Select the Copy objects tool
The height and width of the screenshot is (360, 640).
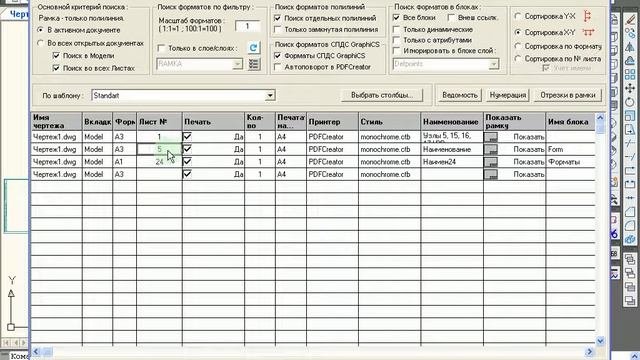[x=630, y=33]
